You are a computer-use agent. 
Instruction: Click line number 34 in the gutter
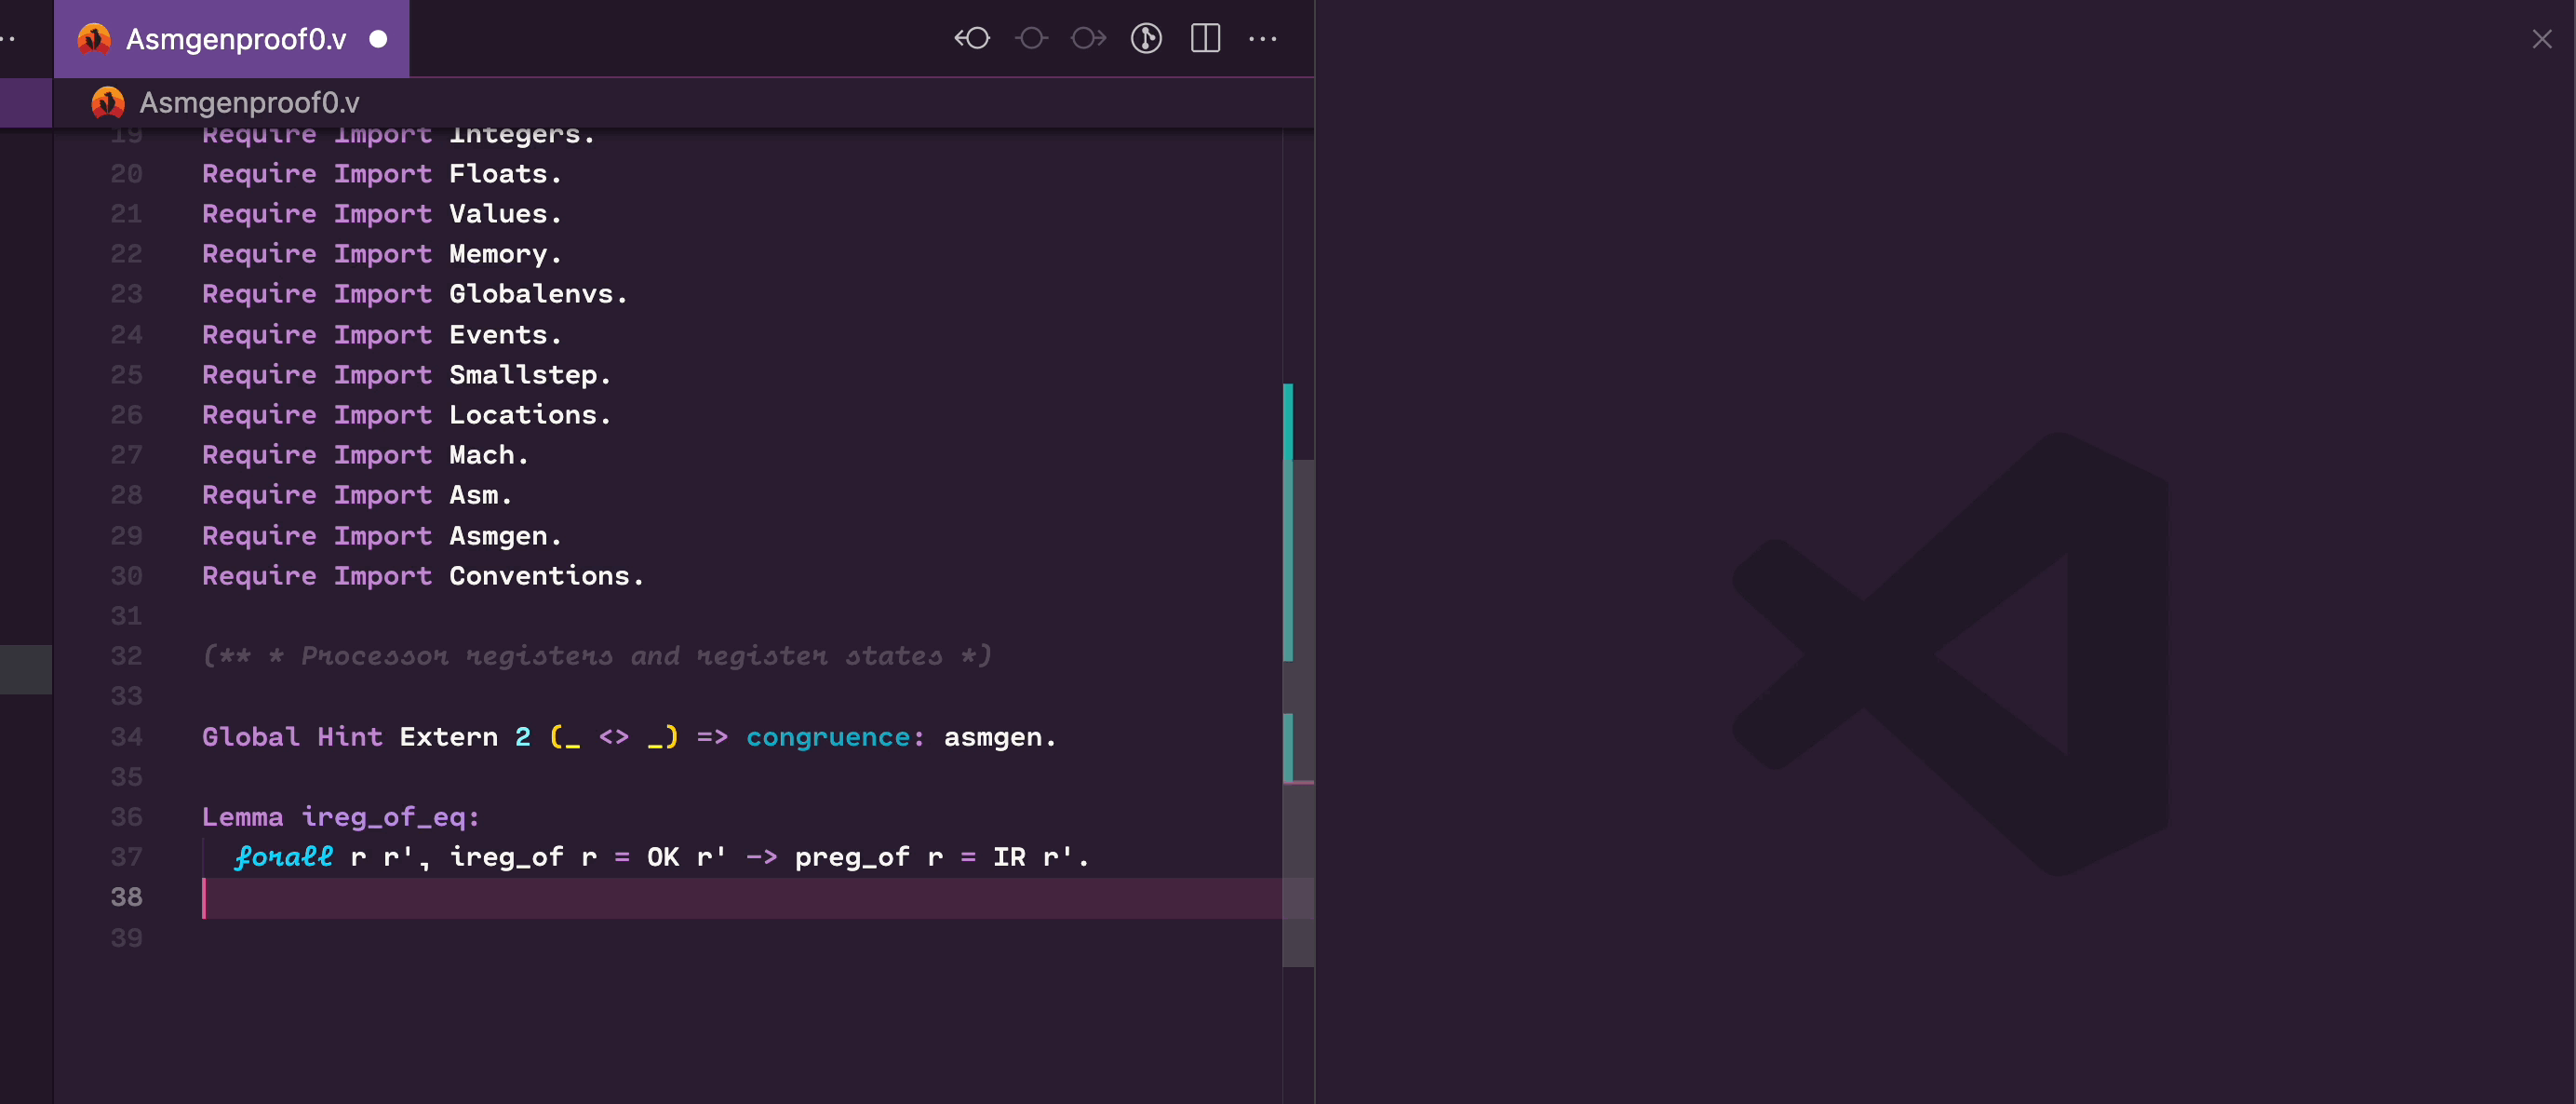tap(126, 737)
